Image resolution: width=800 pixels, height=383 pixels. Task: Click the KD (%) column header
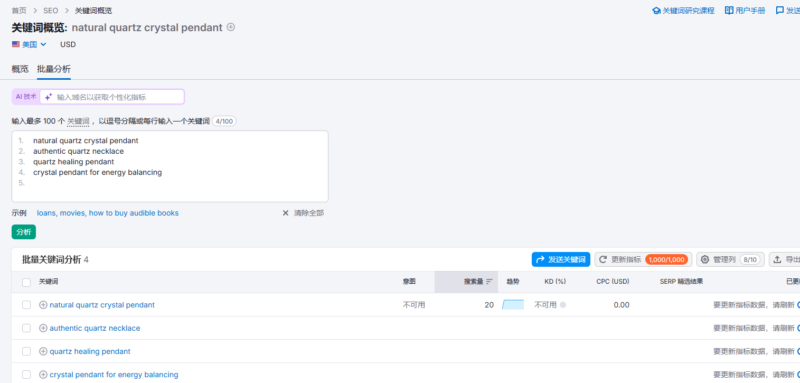[555, 282]
